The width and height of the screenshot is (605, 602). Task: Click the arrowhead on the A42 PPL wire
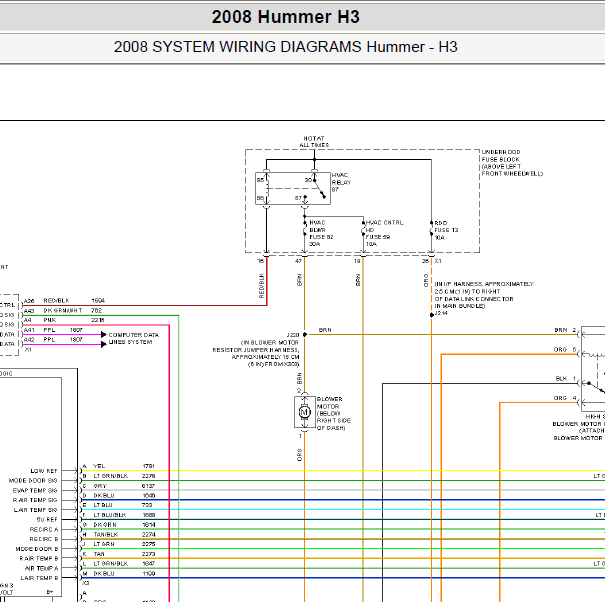coord(103,344)
